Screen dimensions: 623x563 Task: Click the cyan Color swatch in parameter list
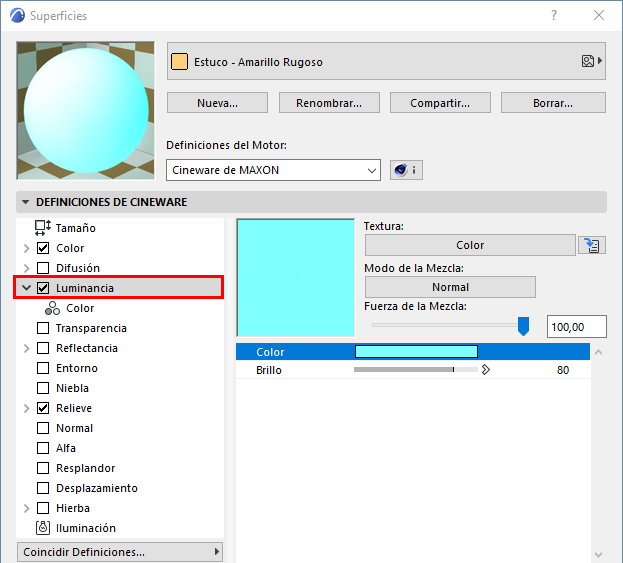(416, 352)
